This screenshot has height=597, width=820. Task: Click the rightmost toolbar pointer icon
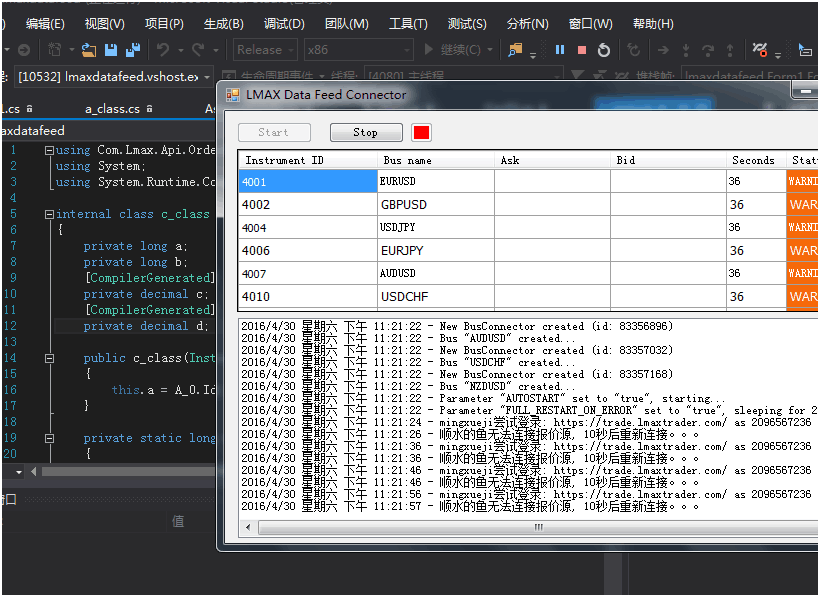[x=805, y=50]
